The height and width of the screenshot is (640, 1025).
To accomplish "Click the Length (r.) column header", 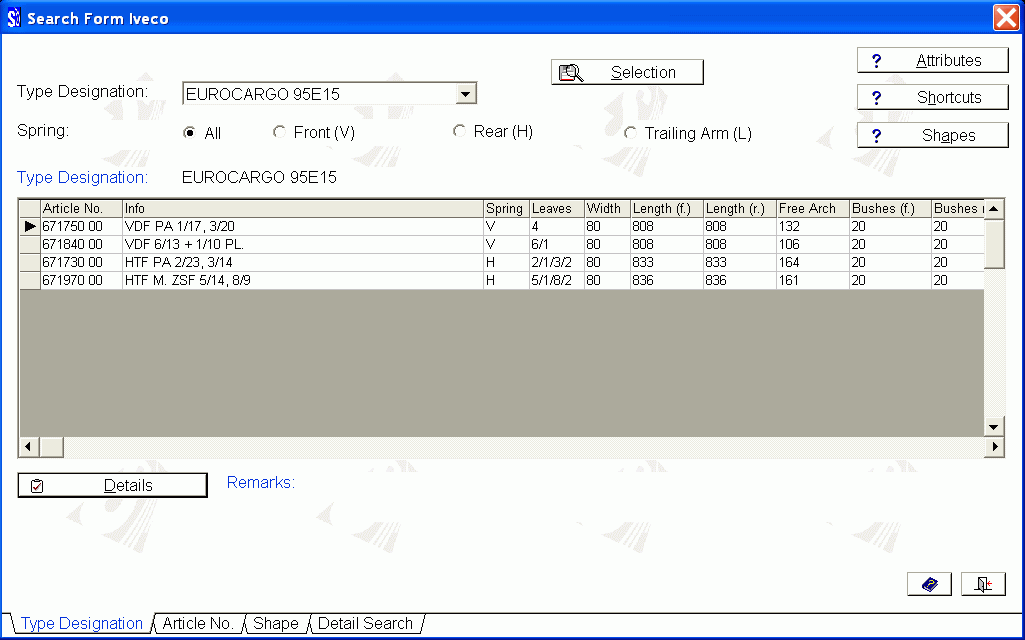I will pos(739,209).
